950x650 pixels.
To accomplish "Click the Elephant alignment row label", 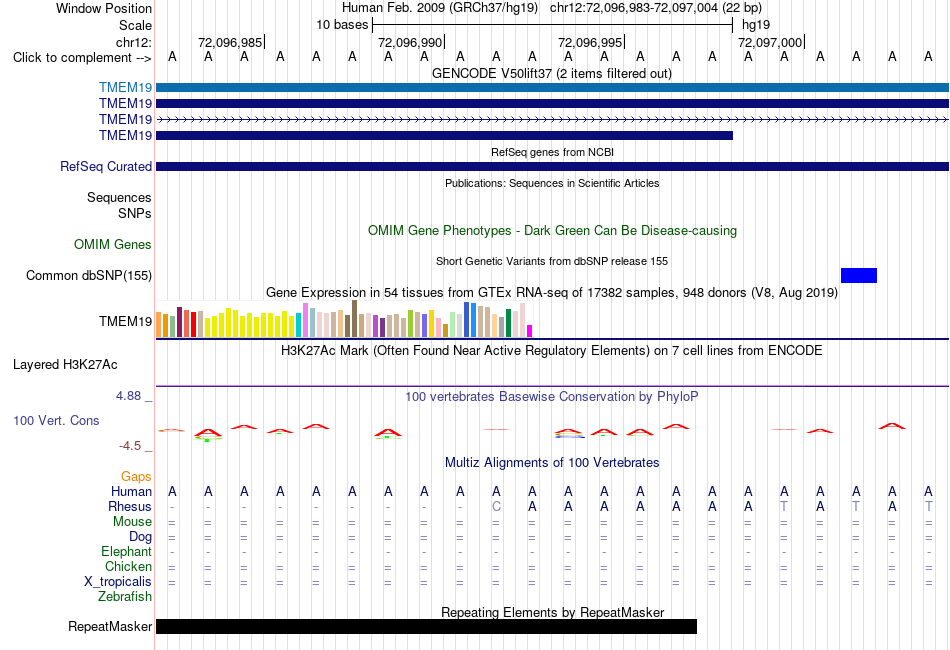I will (x=126, y=551).
